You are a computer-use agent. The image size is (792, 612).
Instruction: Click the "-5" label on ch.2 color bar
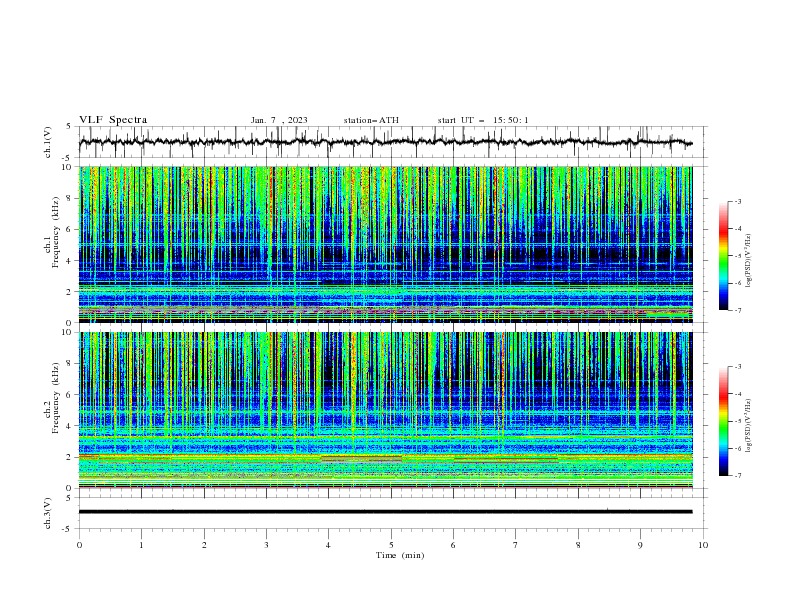[738, 421]
